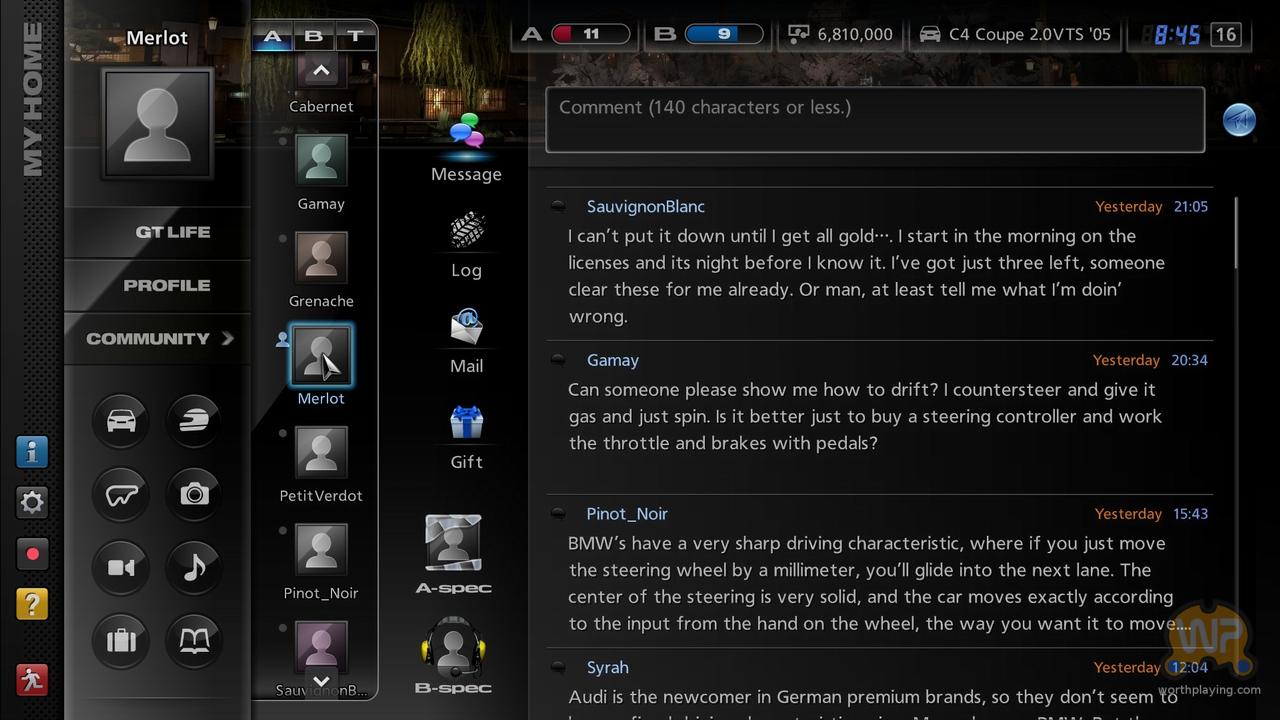Open the GT LIFE menu
The height and width of the screenshot is (720, 1280).
[172, 232]
